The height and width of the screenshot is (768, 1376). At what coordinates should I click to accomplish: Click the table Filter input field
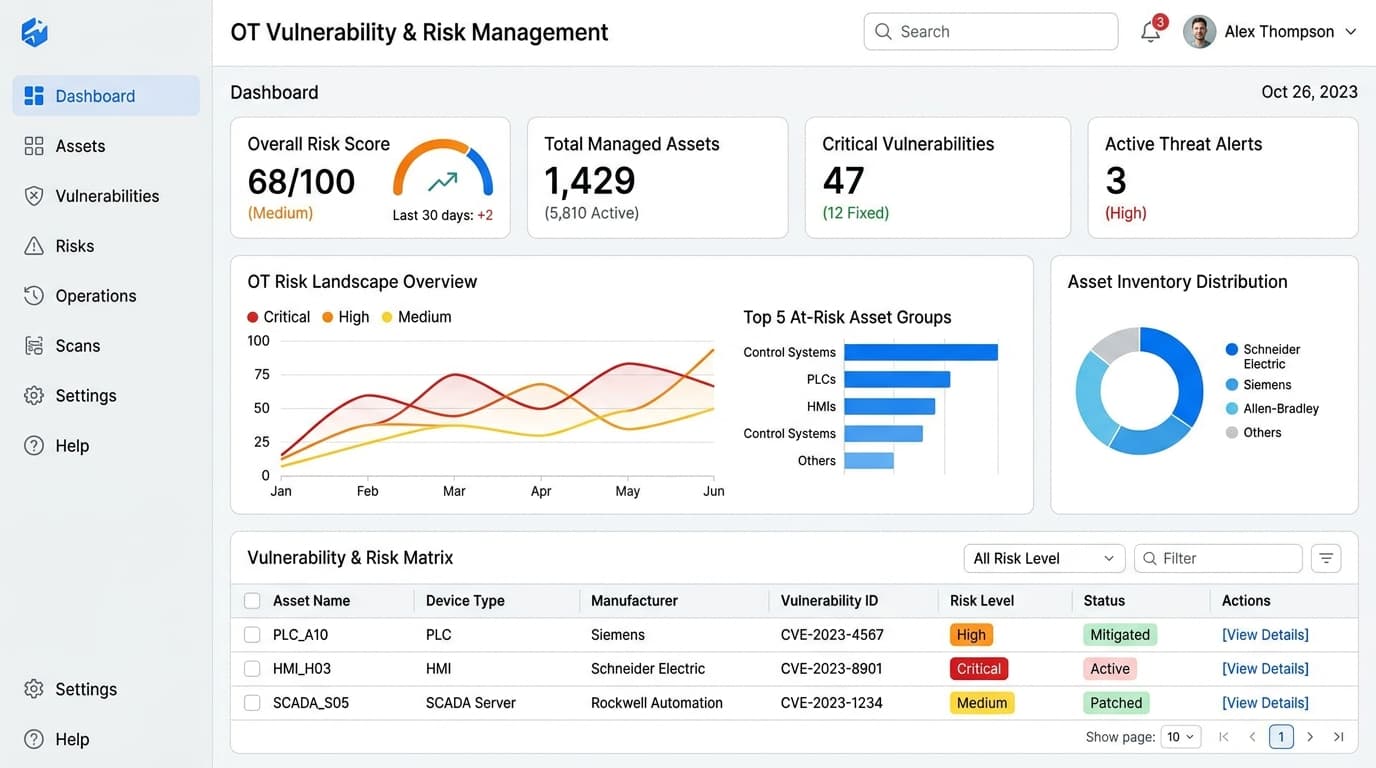[x=1218, y=558]
